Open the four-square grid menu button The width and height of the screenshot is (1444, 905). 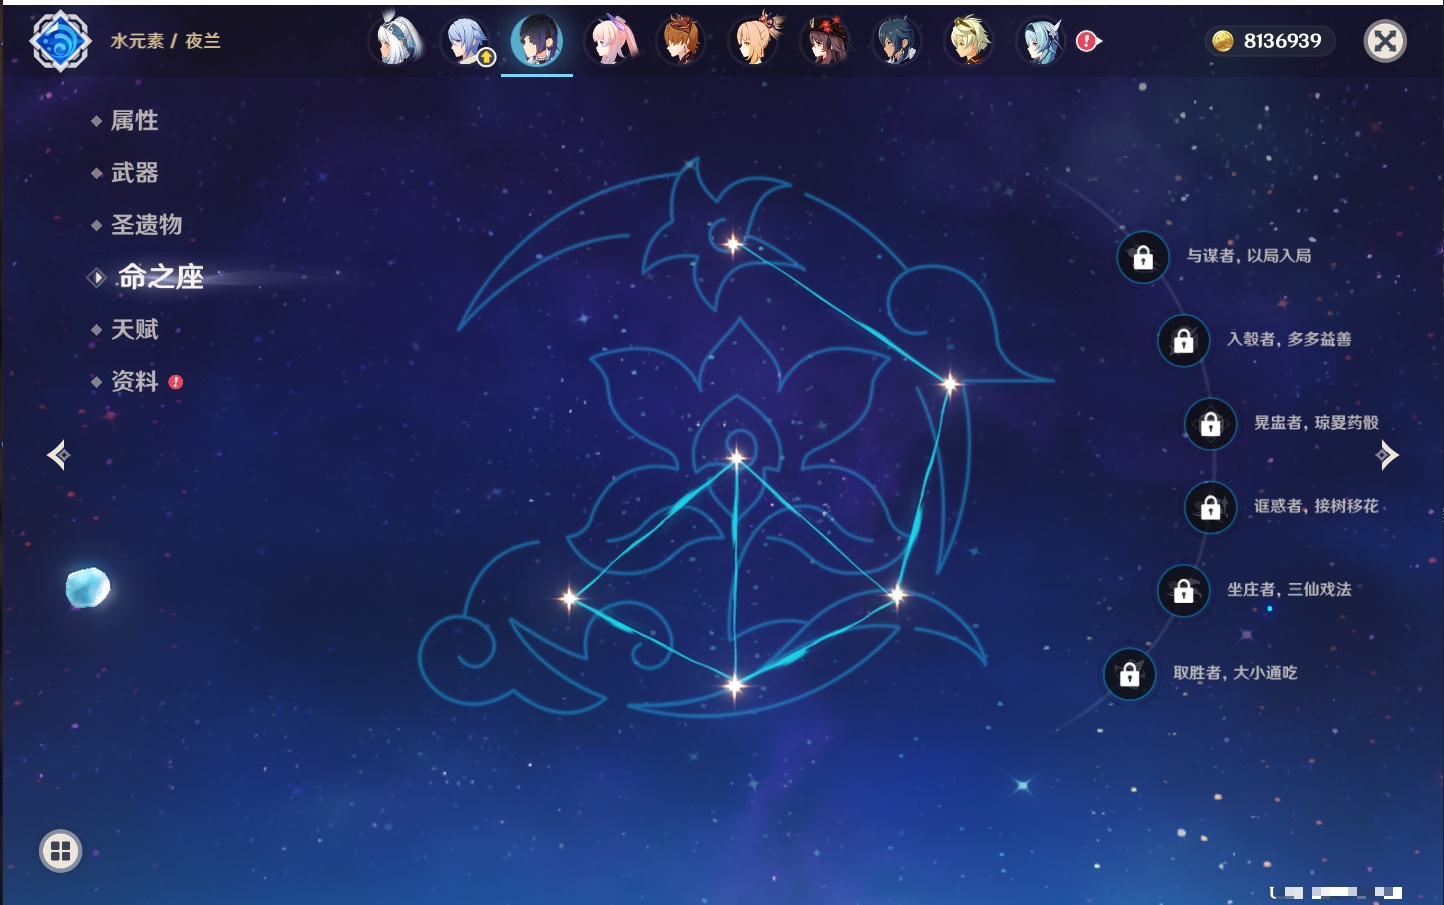point(60,851)
